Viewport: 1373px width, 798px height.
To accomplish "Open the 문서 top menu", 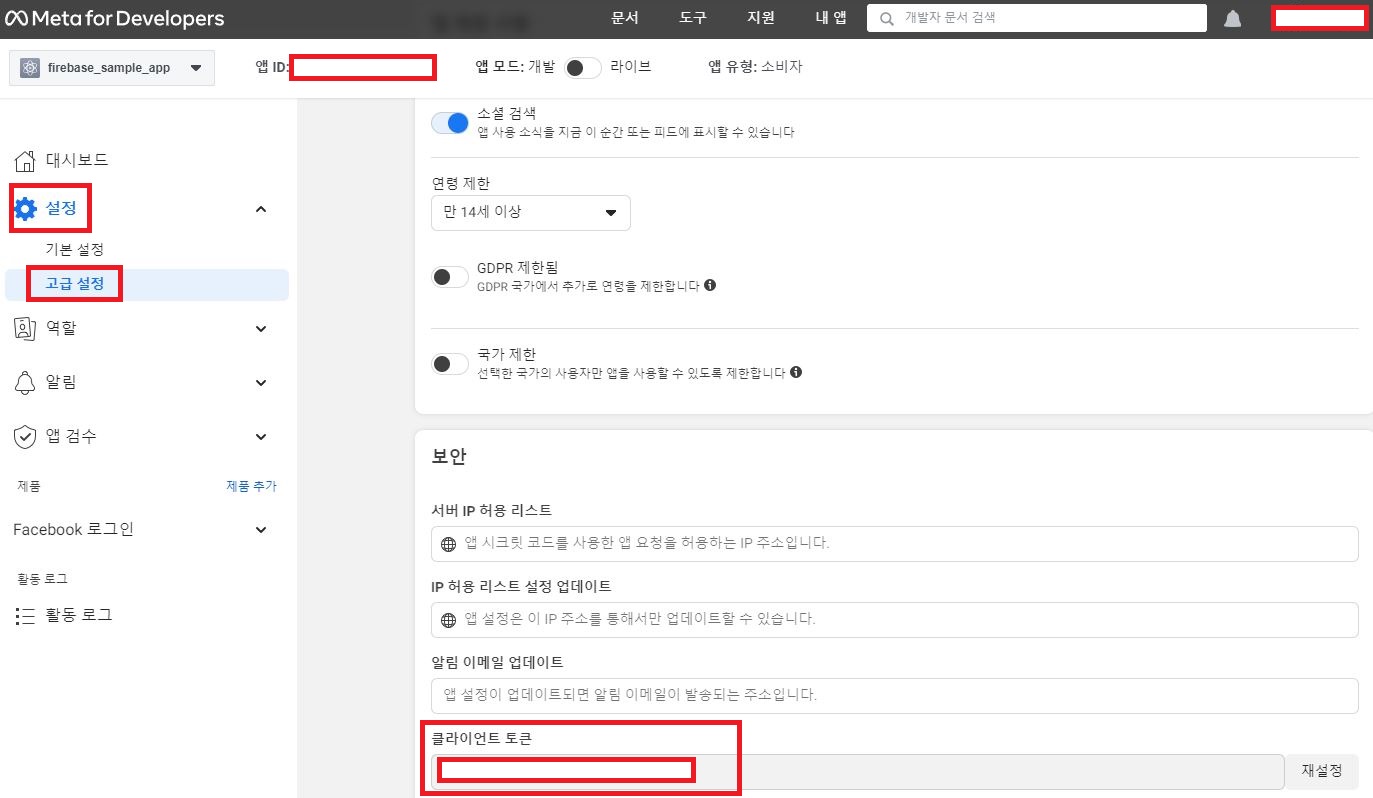I will pyautogui.click(x=624, y=18).
